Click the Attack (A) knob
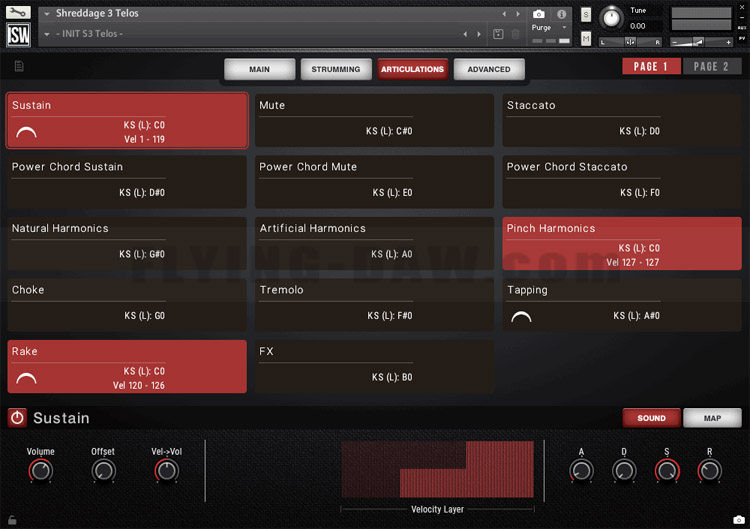Screen dimensions: 750x529 point(581,471)
